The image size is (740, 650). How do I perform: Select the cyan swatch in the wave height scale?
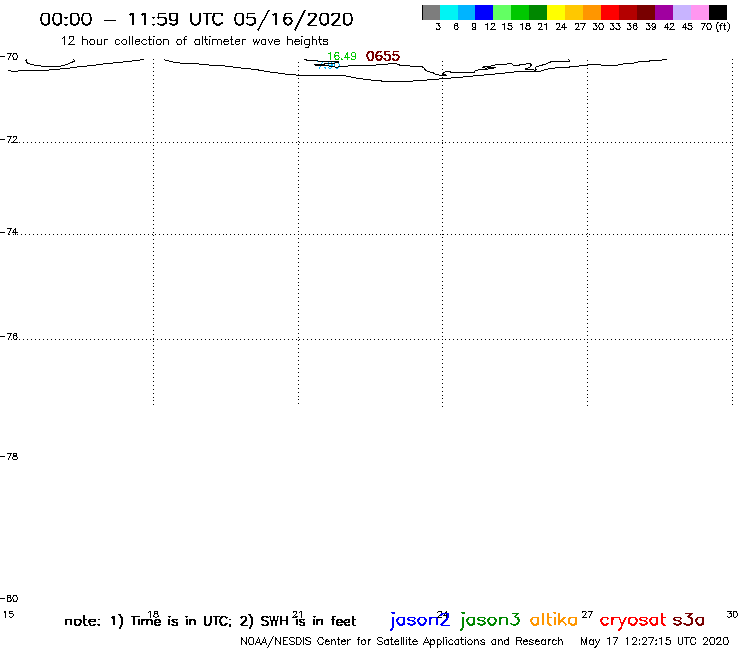pos(449,12)
